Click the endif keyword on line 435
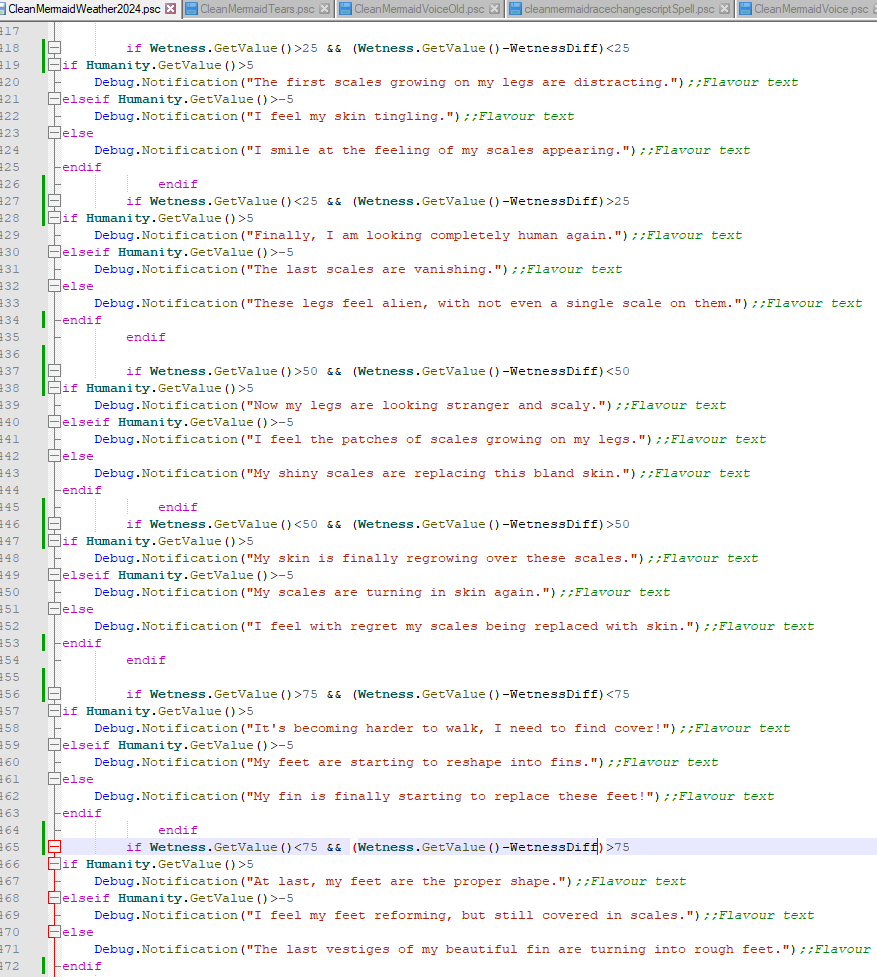Screen dimensions: 877x977 pyautogui.click(x=146, y=337)
